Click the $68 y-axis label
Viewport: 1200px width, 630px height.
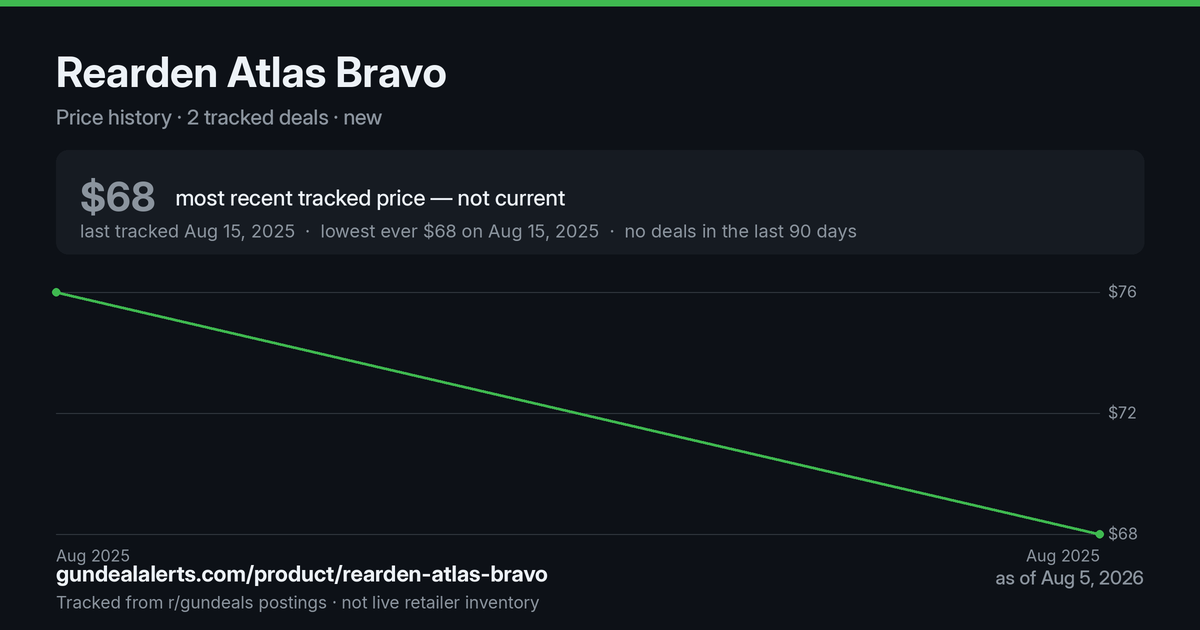pyautogui.click(x=1123, y=534)
